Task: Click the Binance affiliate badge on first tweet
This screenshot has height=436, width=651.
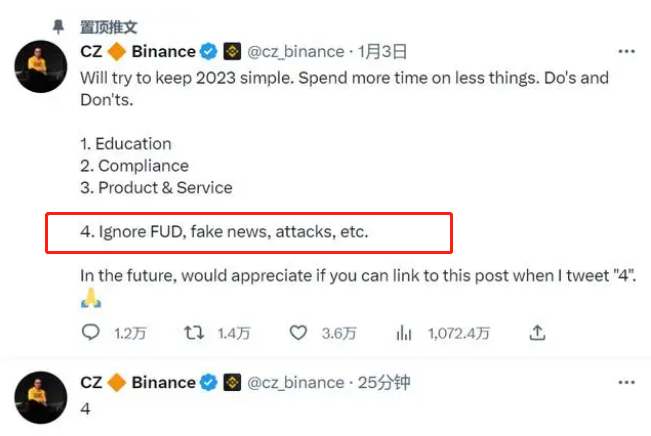Action: point(232,51)
